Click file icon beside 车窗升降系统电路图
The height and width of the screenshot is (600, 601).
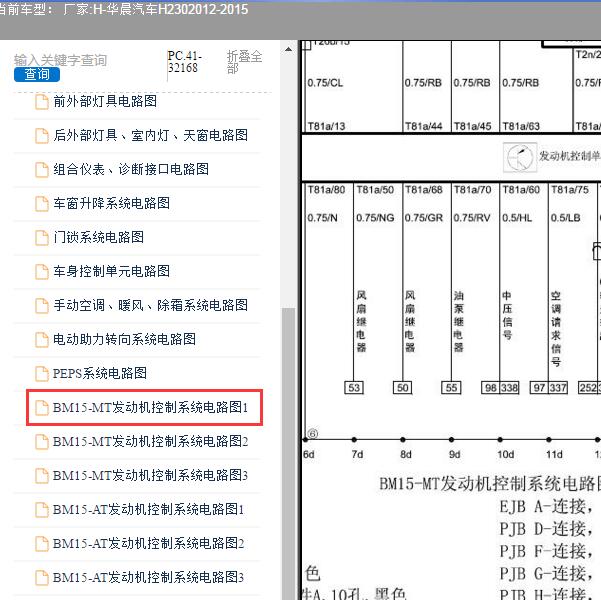coord(42,204)
